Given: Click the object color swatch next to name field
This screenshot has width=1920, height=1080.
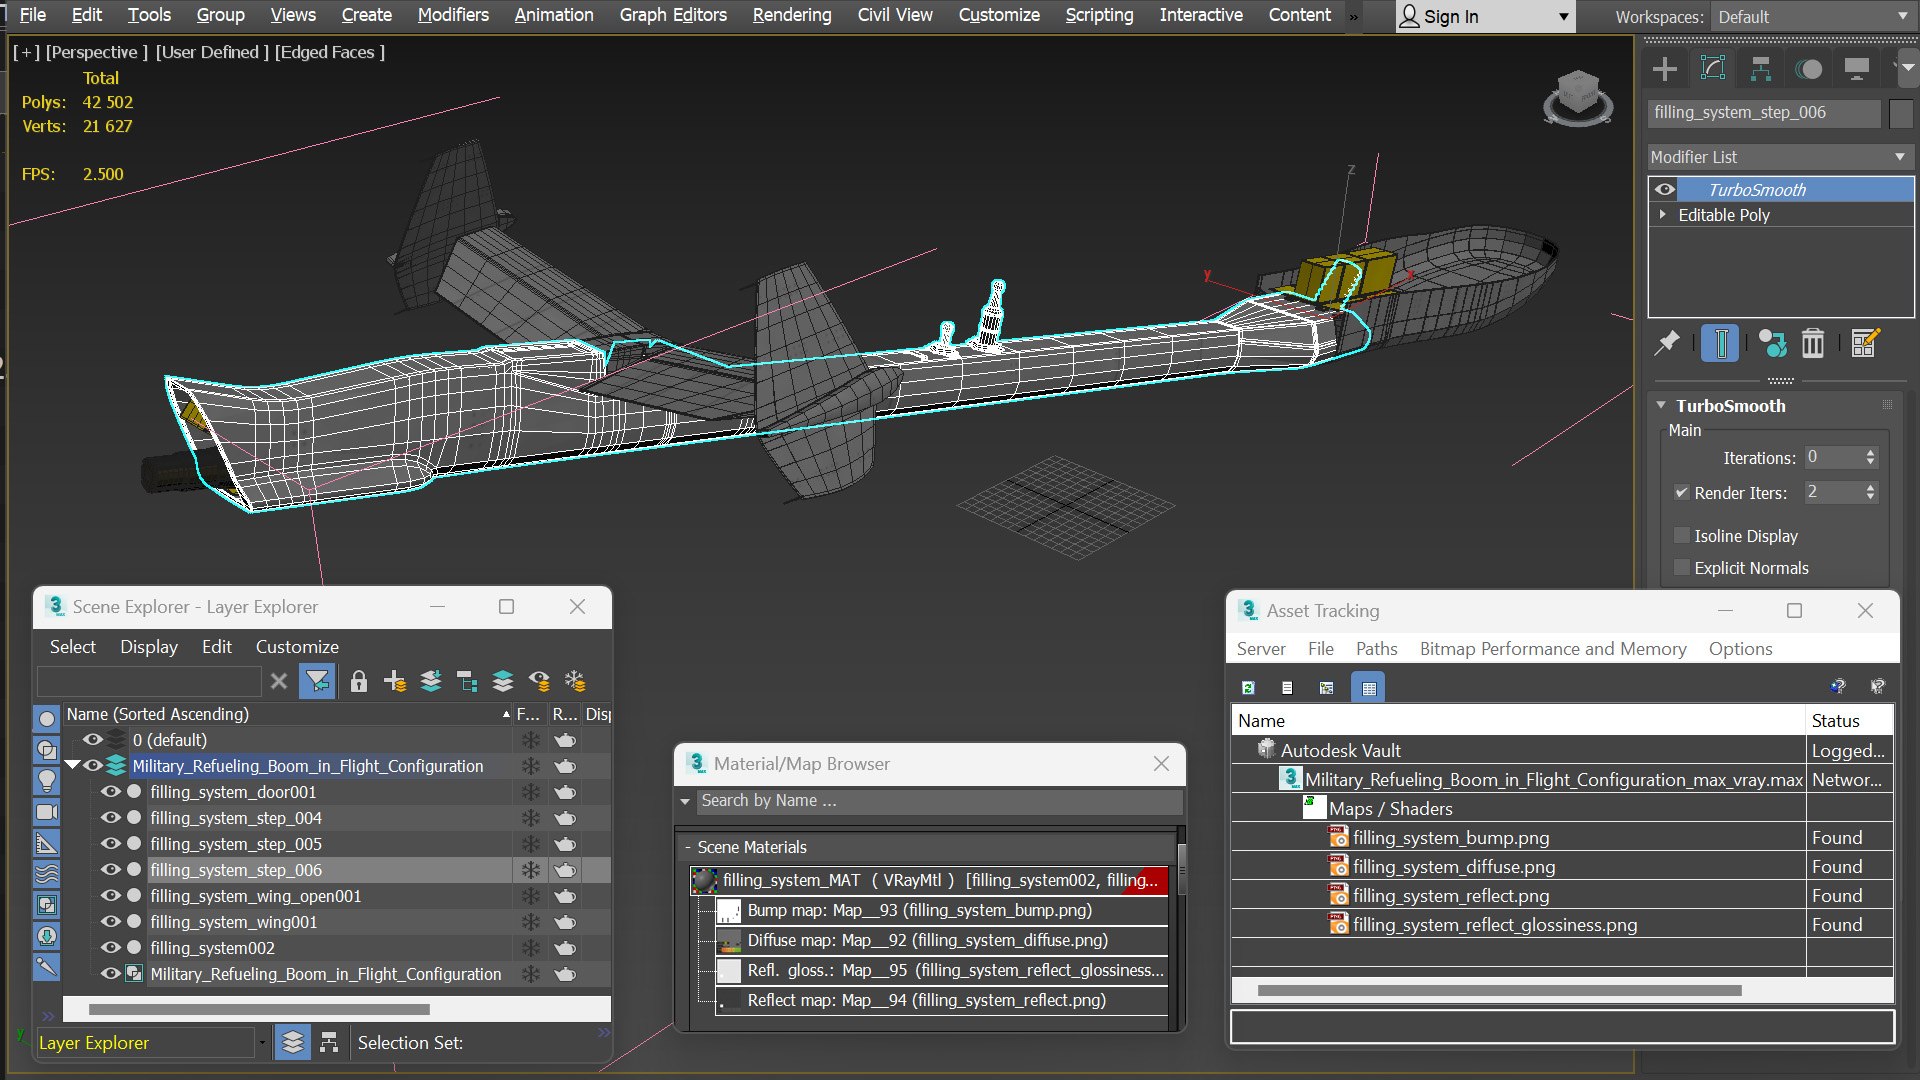Looking at the screenshot, I should point(1901,113).
